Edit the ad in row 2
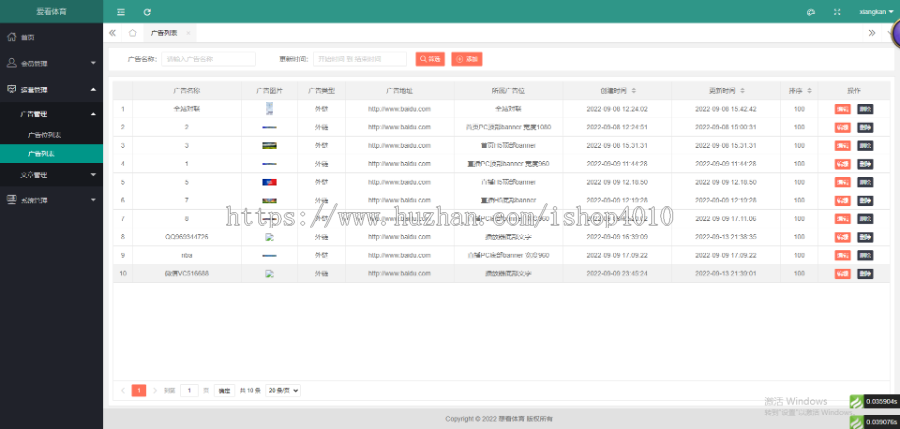900x429 pixels. [x=843, y=127]
